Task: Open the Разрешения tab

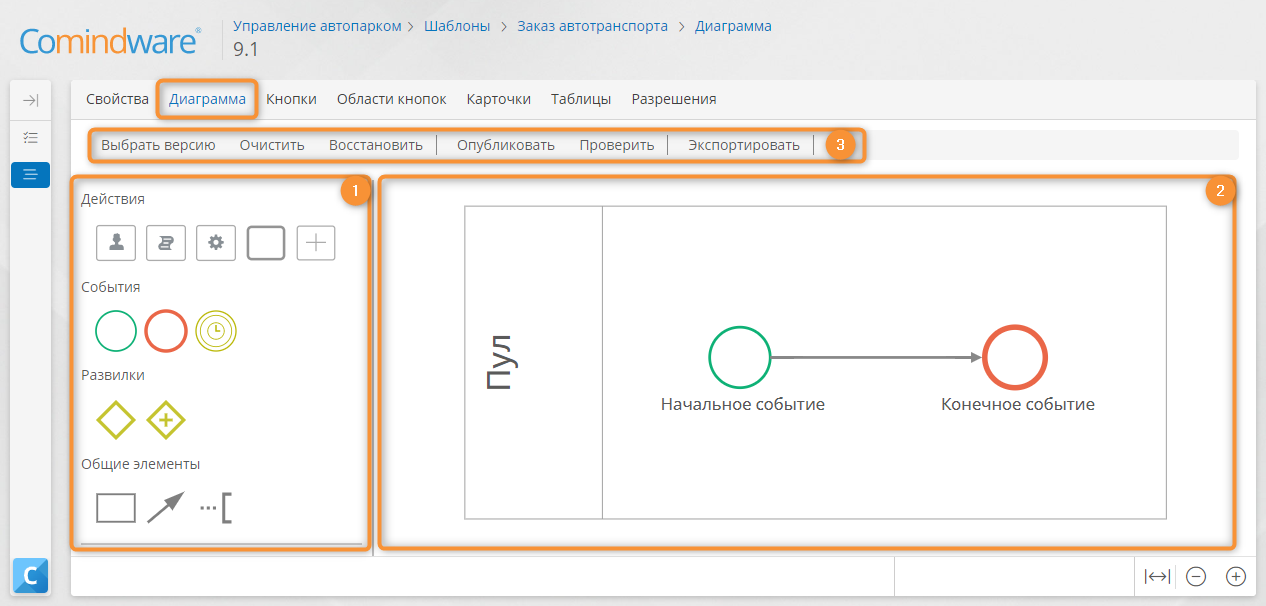Action: [x=674, y=99]
